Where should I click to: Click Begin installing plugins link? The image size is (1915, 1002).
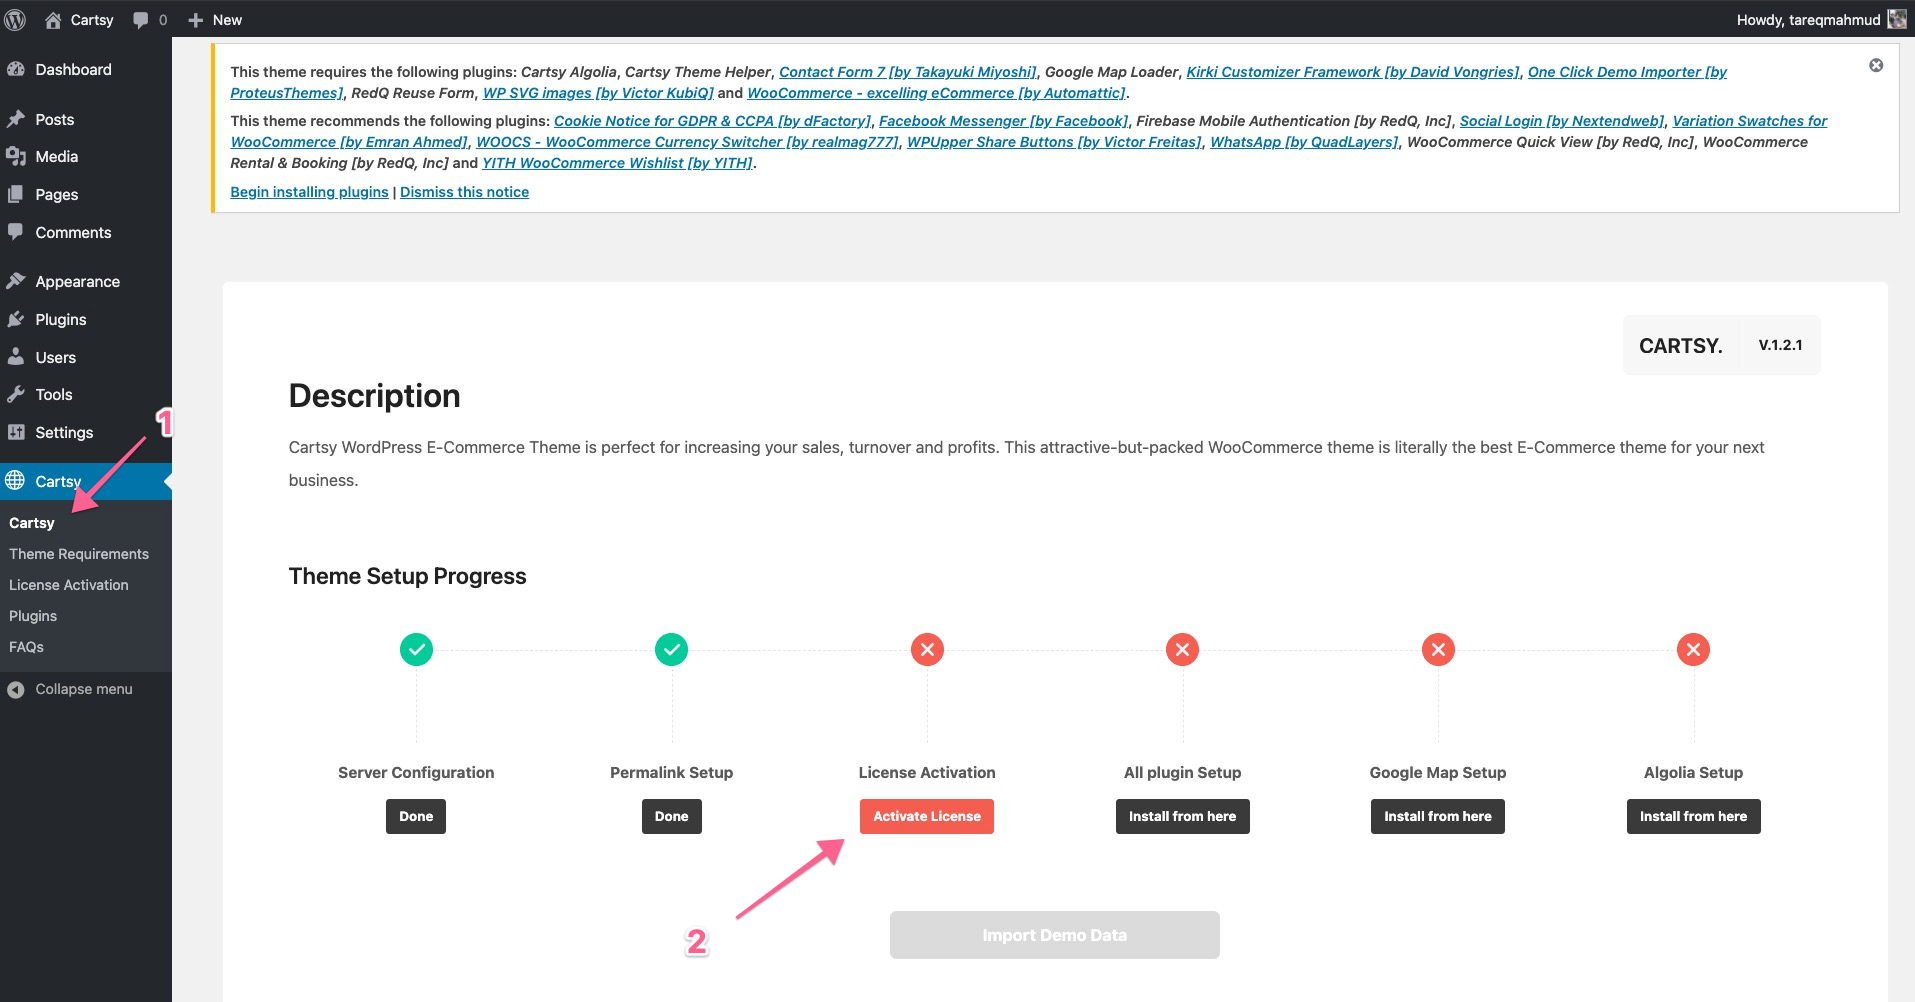309,192
